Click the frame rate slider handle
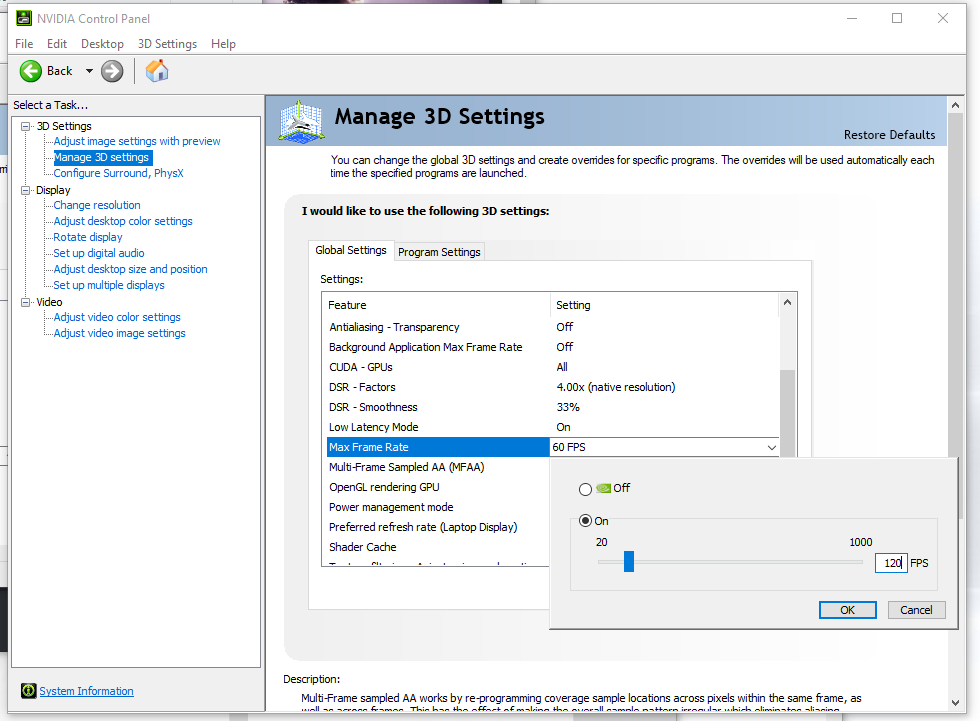 coord(629,562)
